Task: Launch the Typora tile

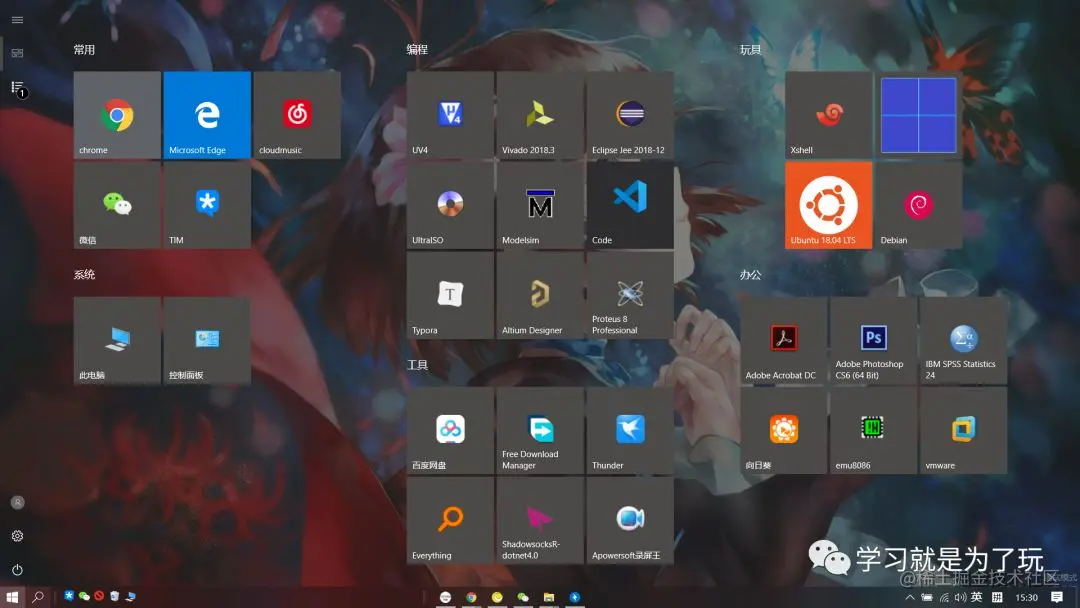Action: pyautogui.click(x=450, y=295)
